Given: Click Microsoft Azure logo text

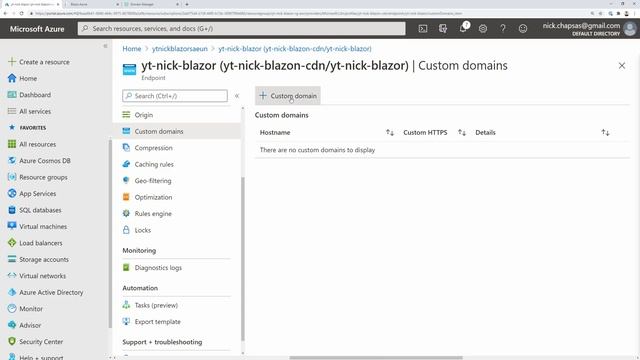Looking at the screenshot, I should 37,29.
